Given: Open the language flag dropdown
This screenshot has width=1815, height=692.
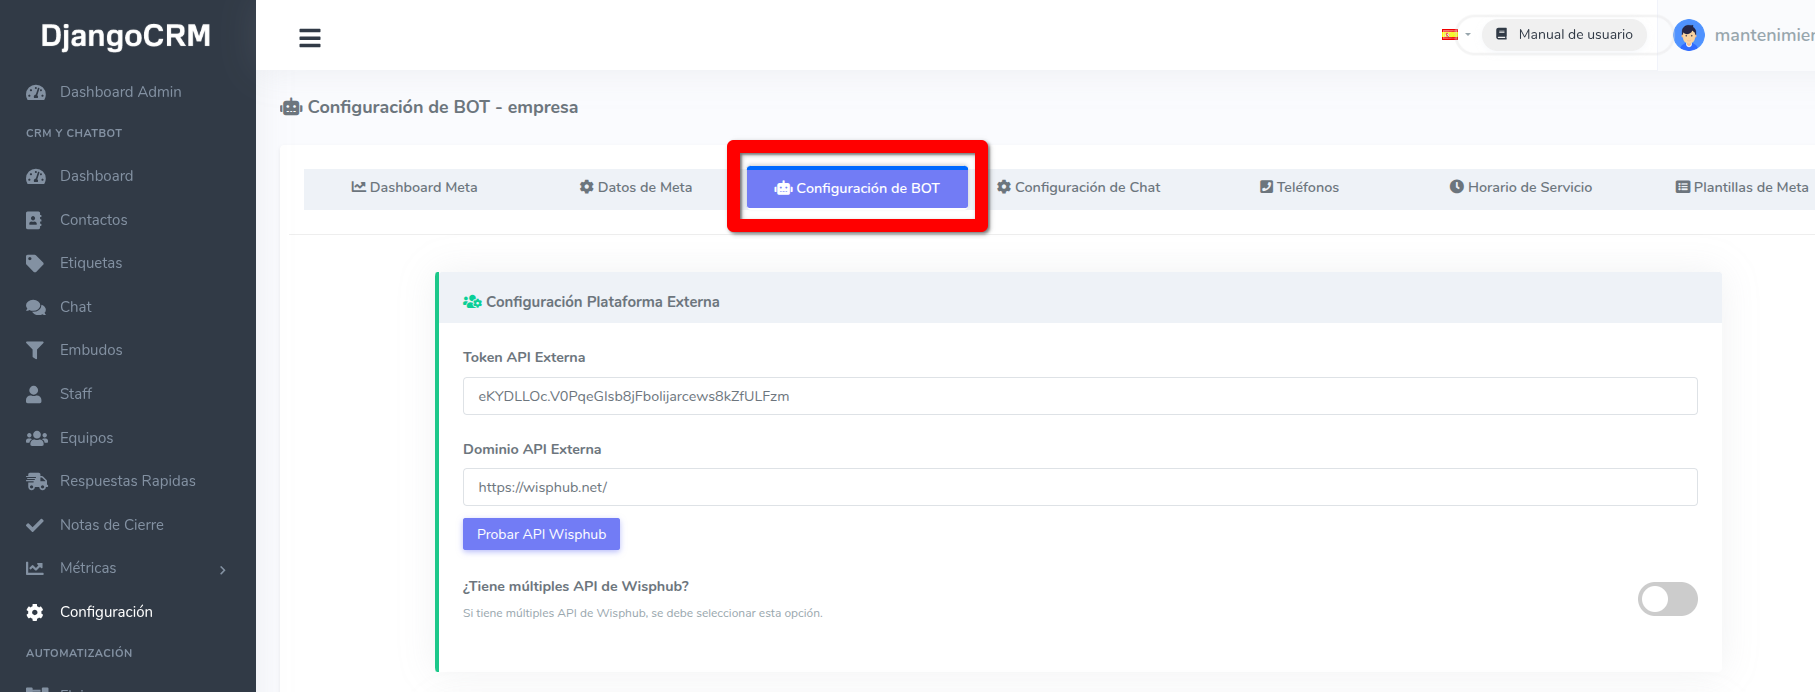Looking at the screenshot, I should [x=1456, y=34].
